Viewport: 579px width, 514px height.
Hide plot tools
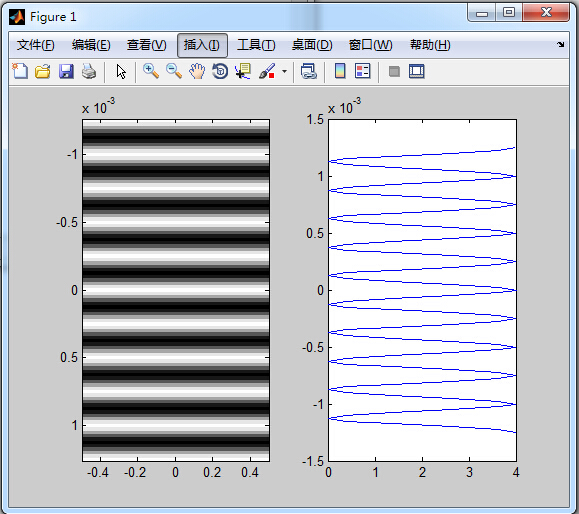pos(394,71)
